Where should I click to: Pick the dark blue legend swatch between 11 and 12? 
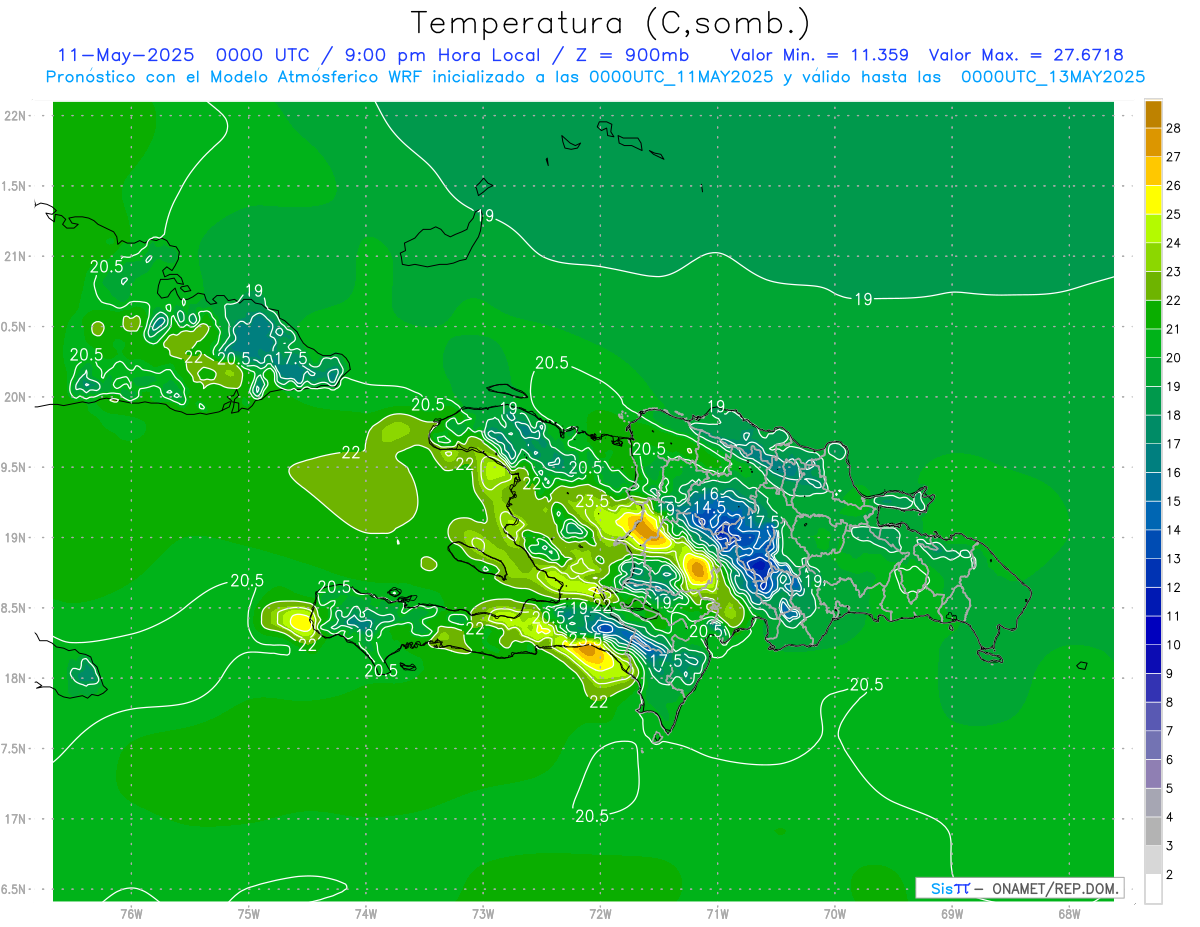coord(1153,602)
